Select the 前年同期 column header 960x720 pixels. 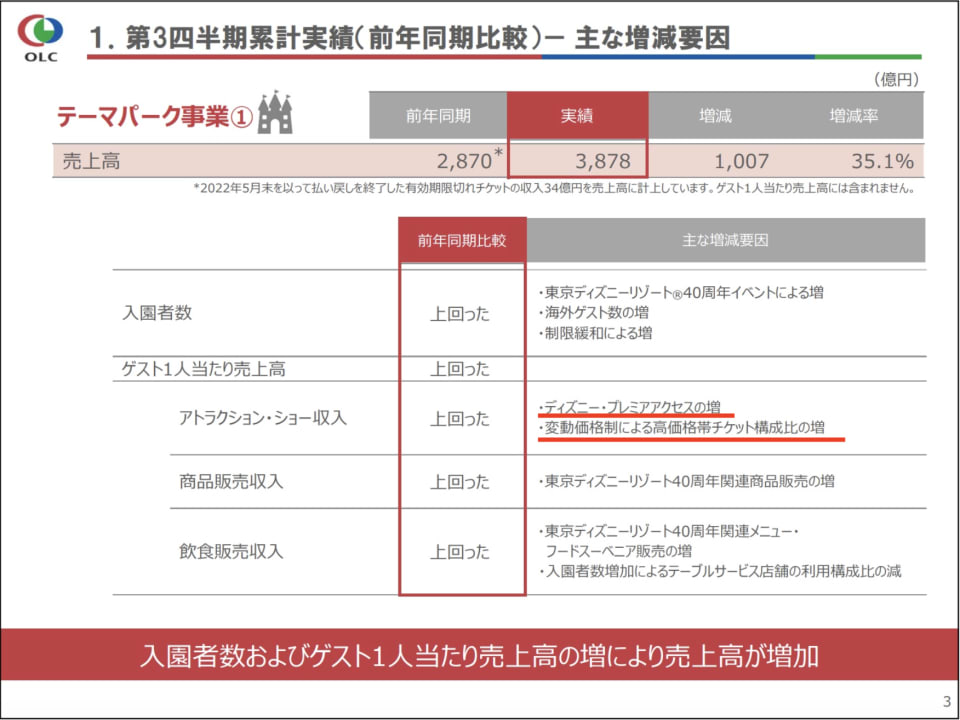438,115
